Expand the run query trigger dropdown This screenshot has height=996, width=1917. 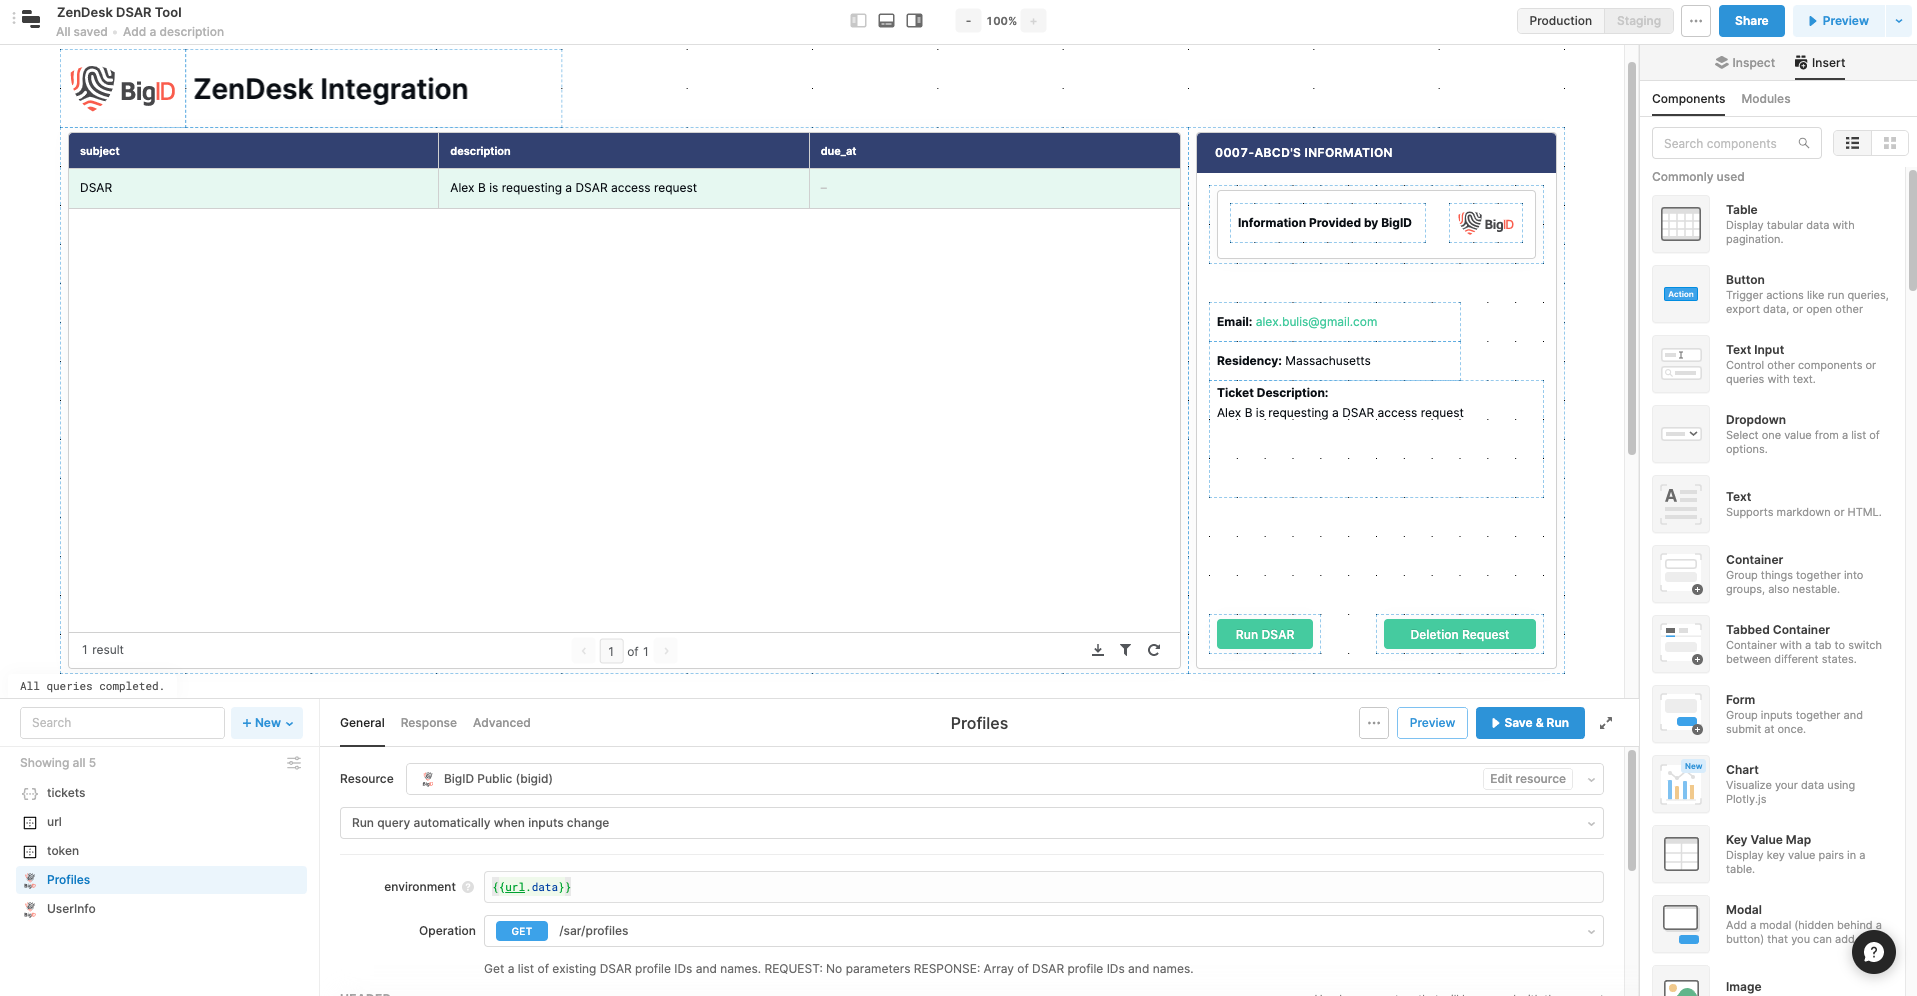[x=1590, y=823]
